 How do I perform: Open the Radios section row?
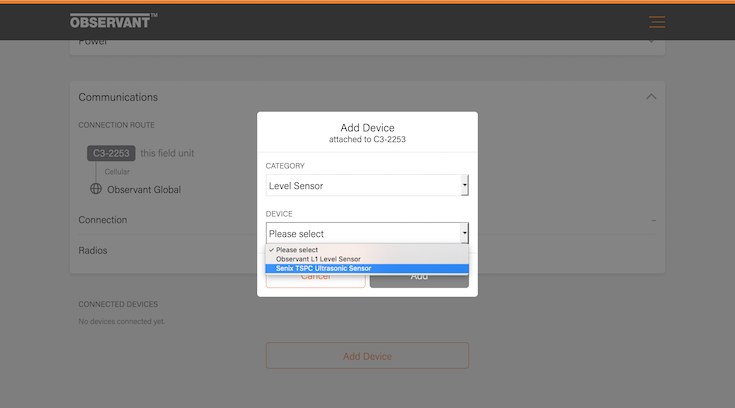93,250
